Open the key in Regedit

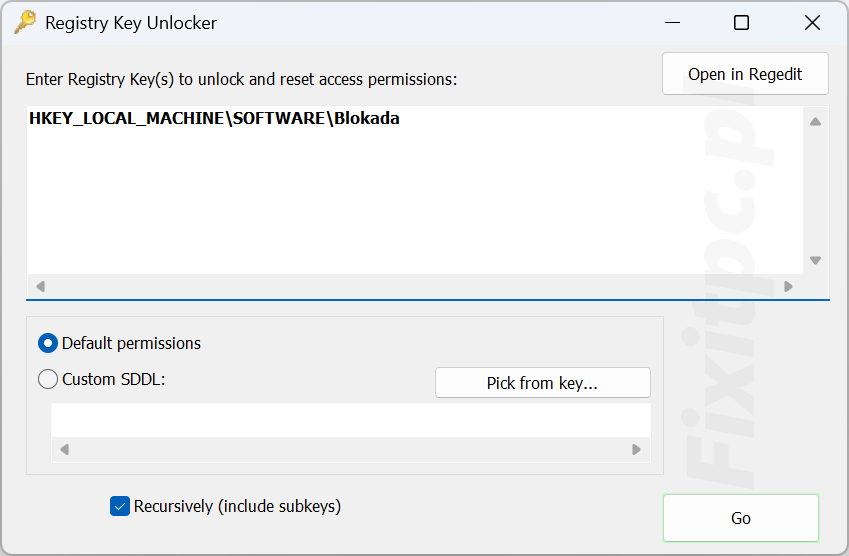tap(745, 74)
